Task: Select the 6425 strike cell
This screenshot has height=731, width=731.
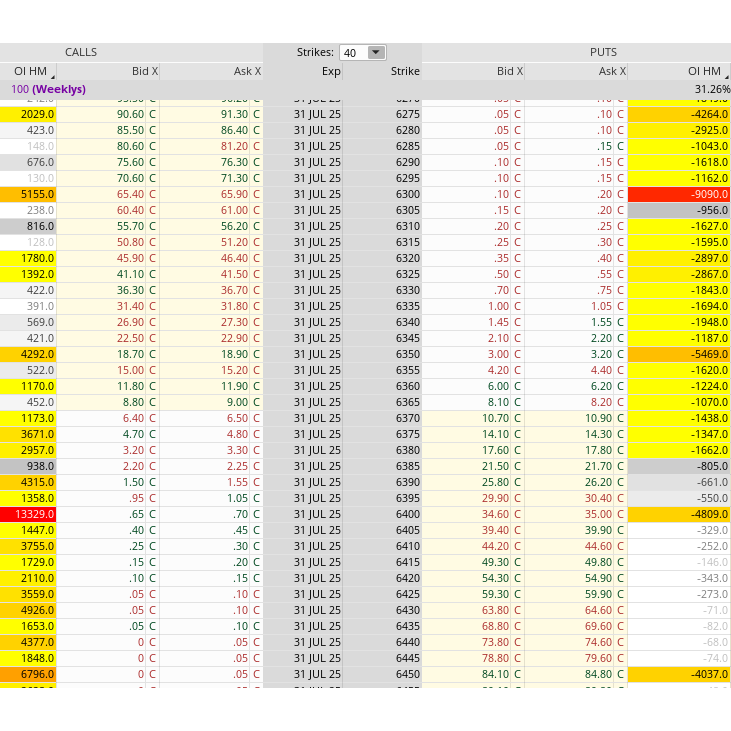Action: pos(382,594)
